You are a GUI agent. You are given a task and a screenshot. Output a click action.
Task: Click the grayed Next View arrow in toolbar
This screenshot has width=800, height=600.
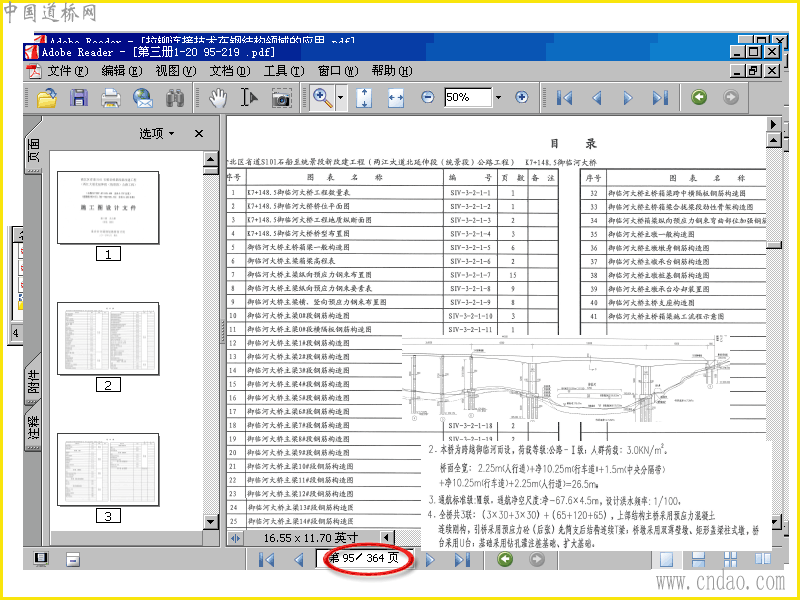[731, 97]
